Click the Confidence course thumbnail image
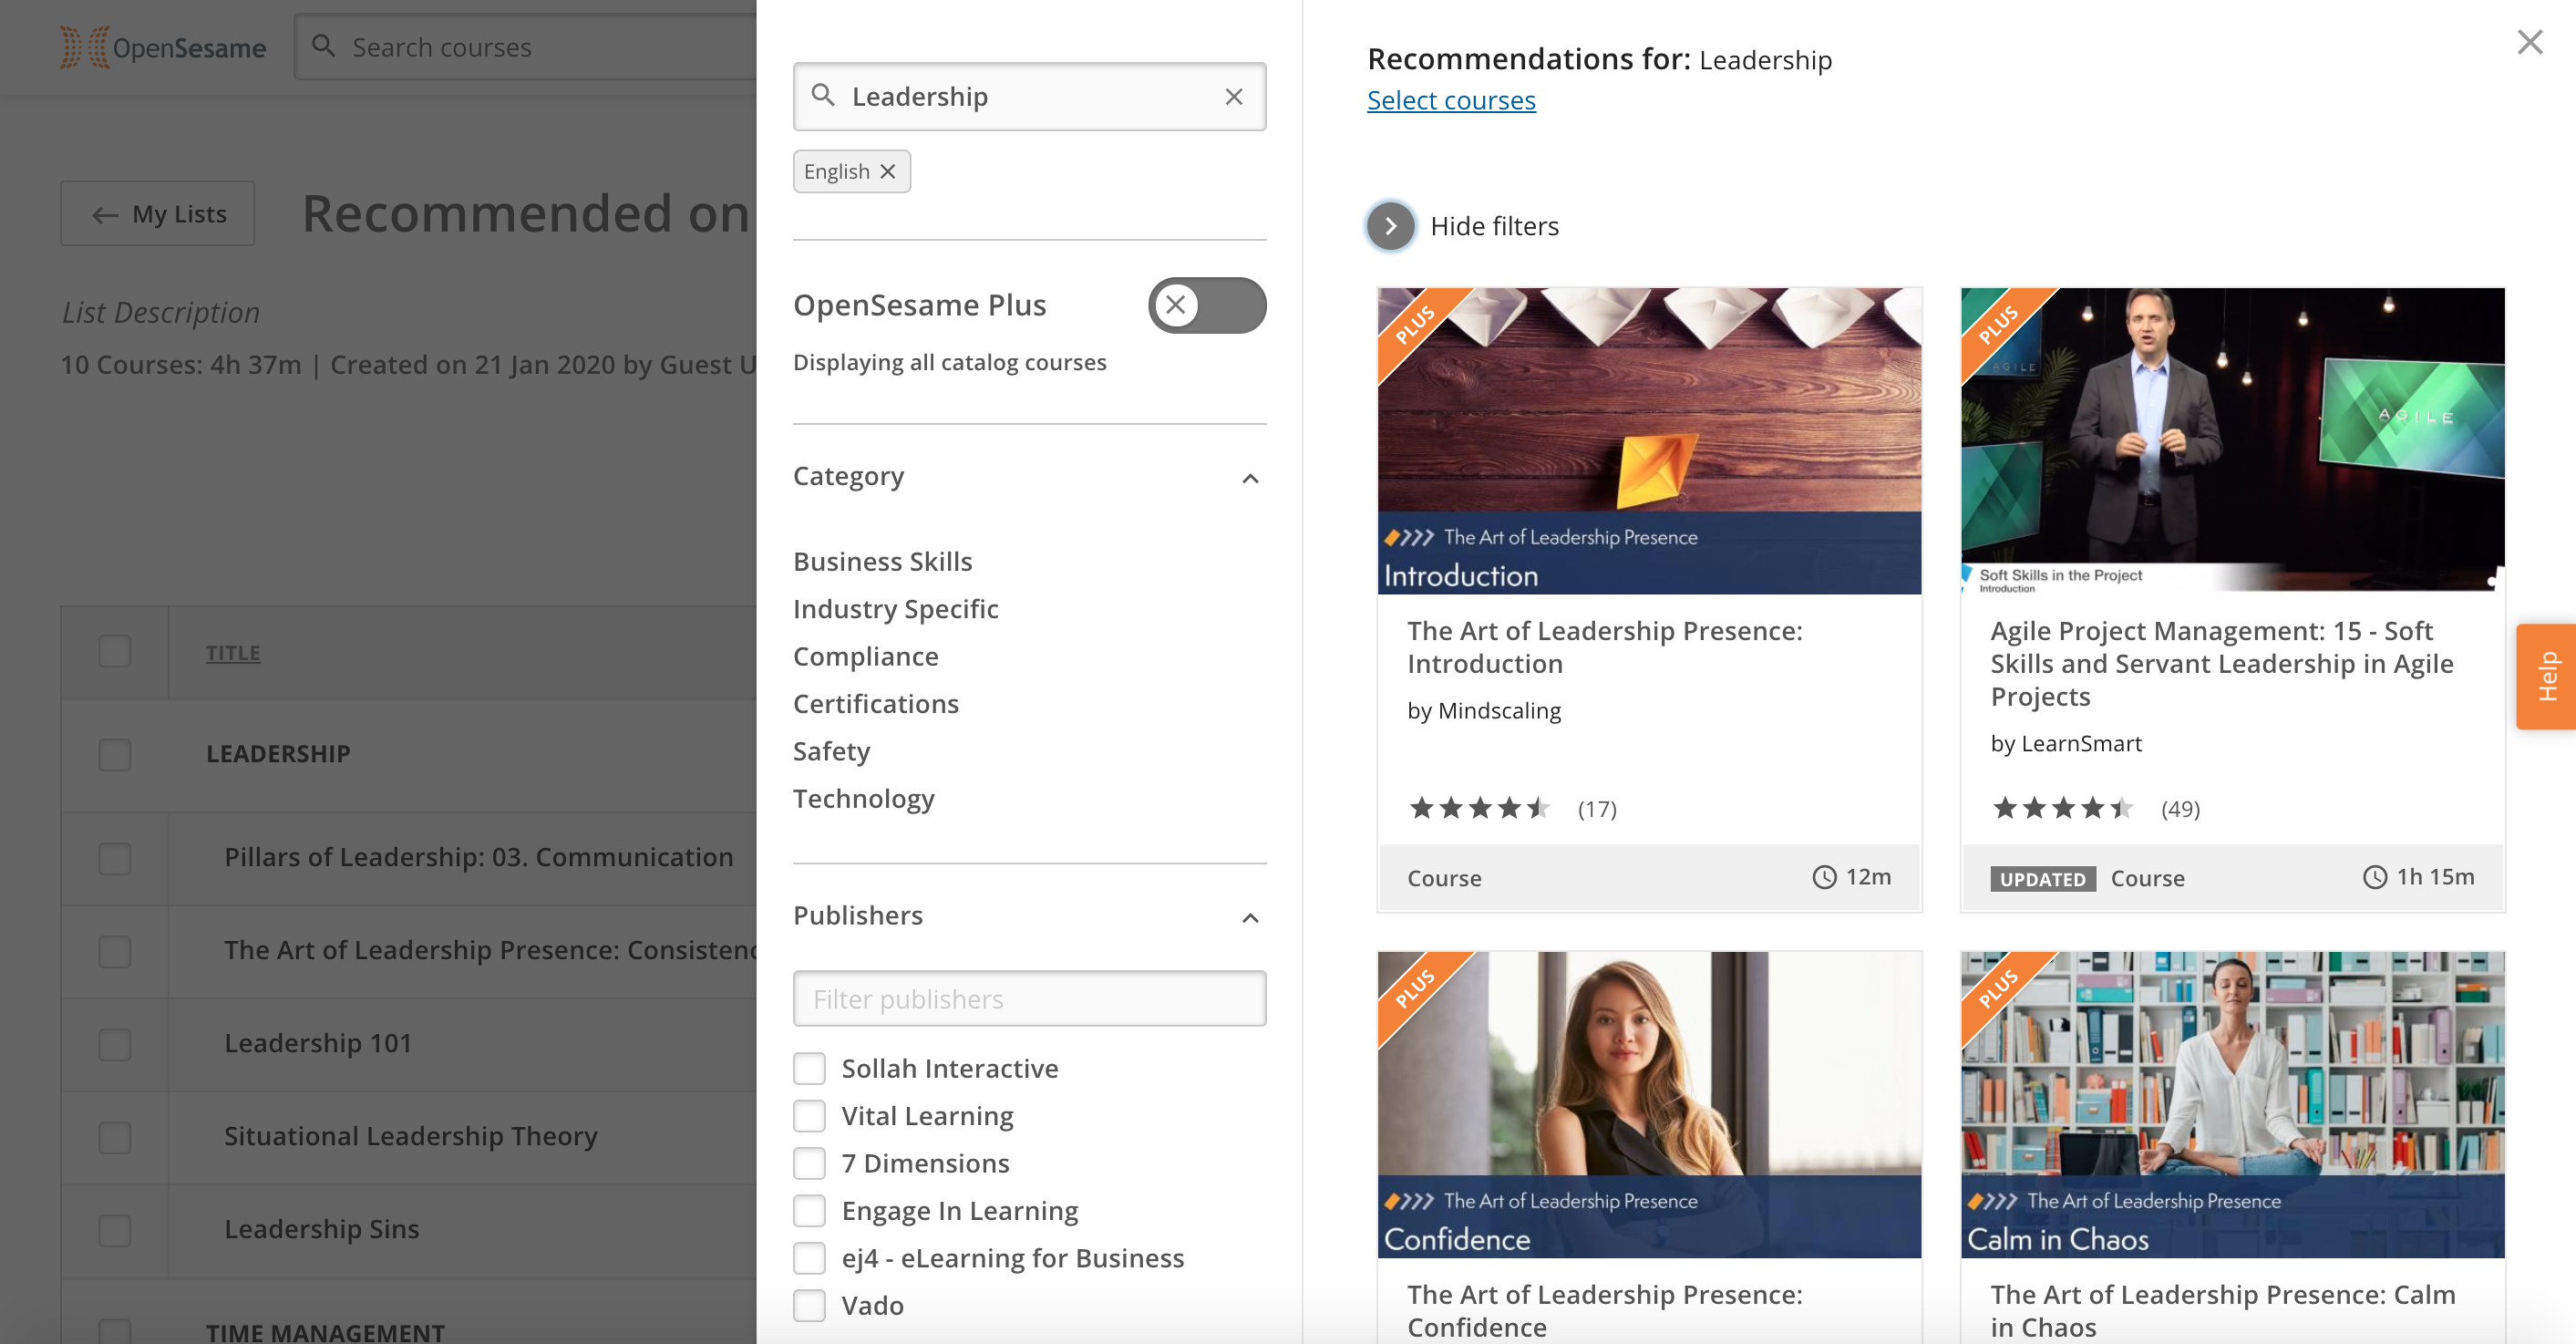 (1649, 1104)
